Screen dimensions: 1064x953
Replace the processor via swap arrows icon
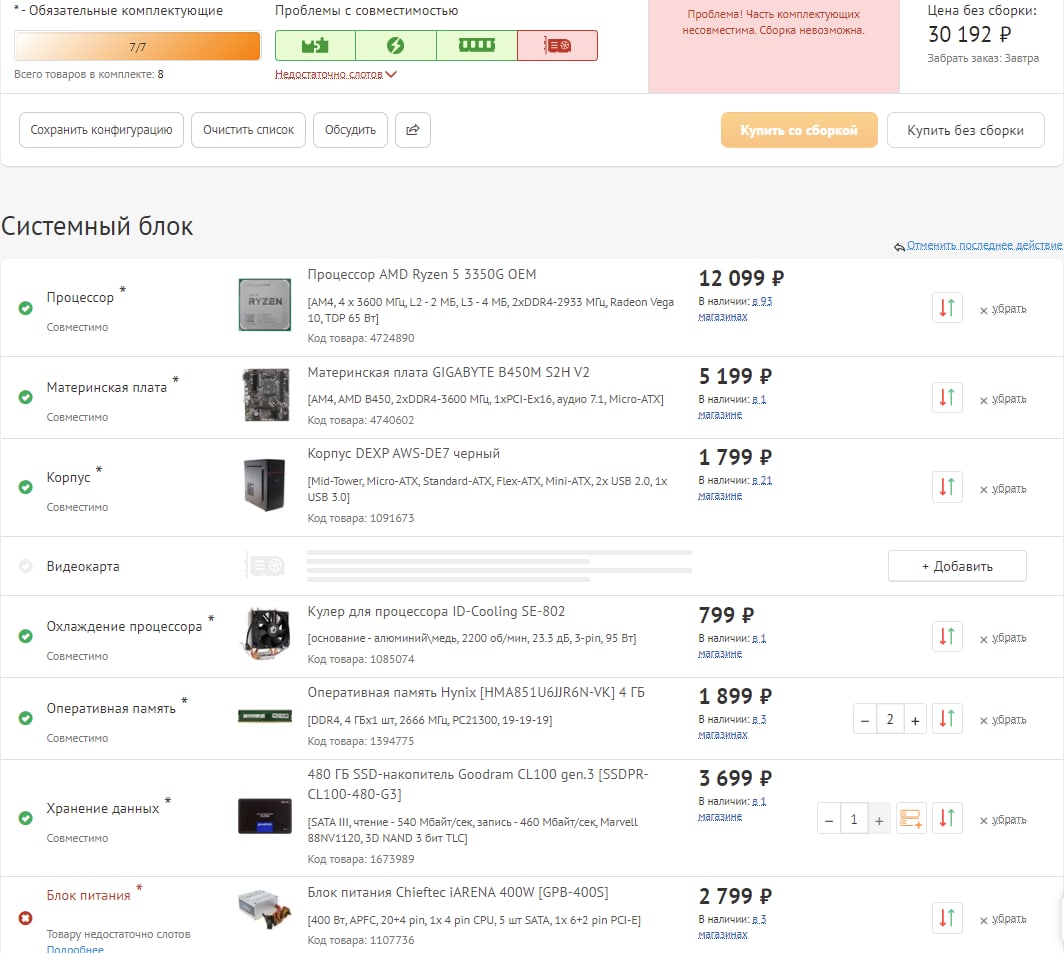point(947,308)
